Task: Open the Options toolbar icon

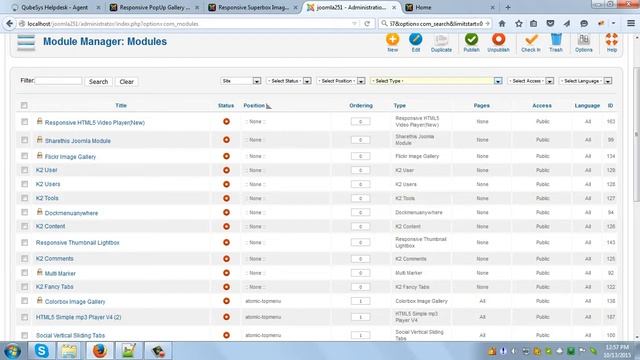Action: [x=584, y=42]
